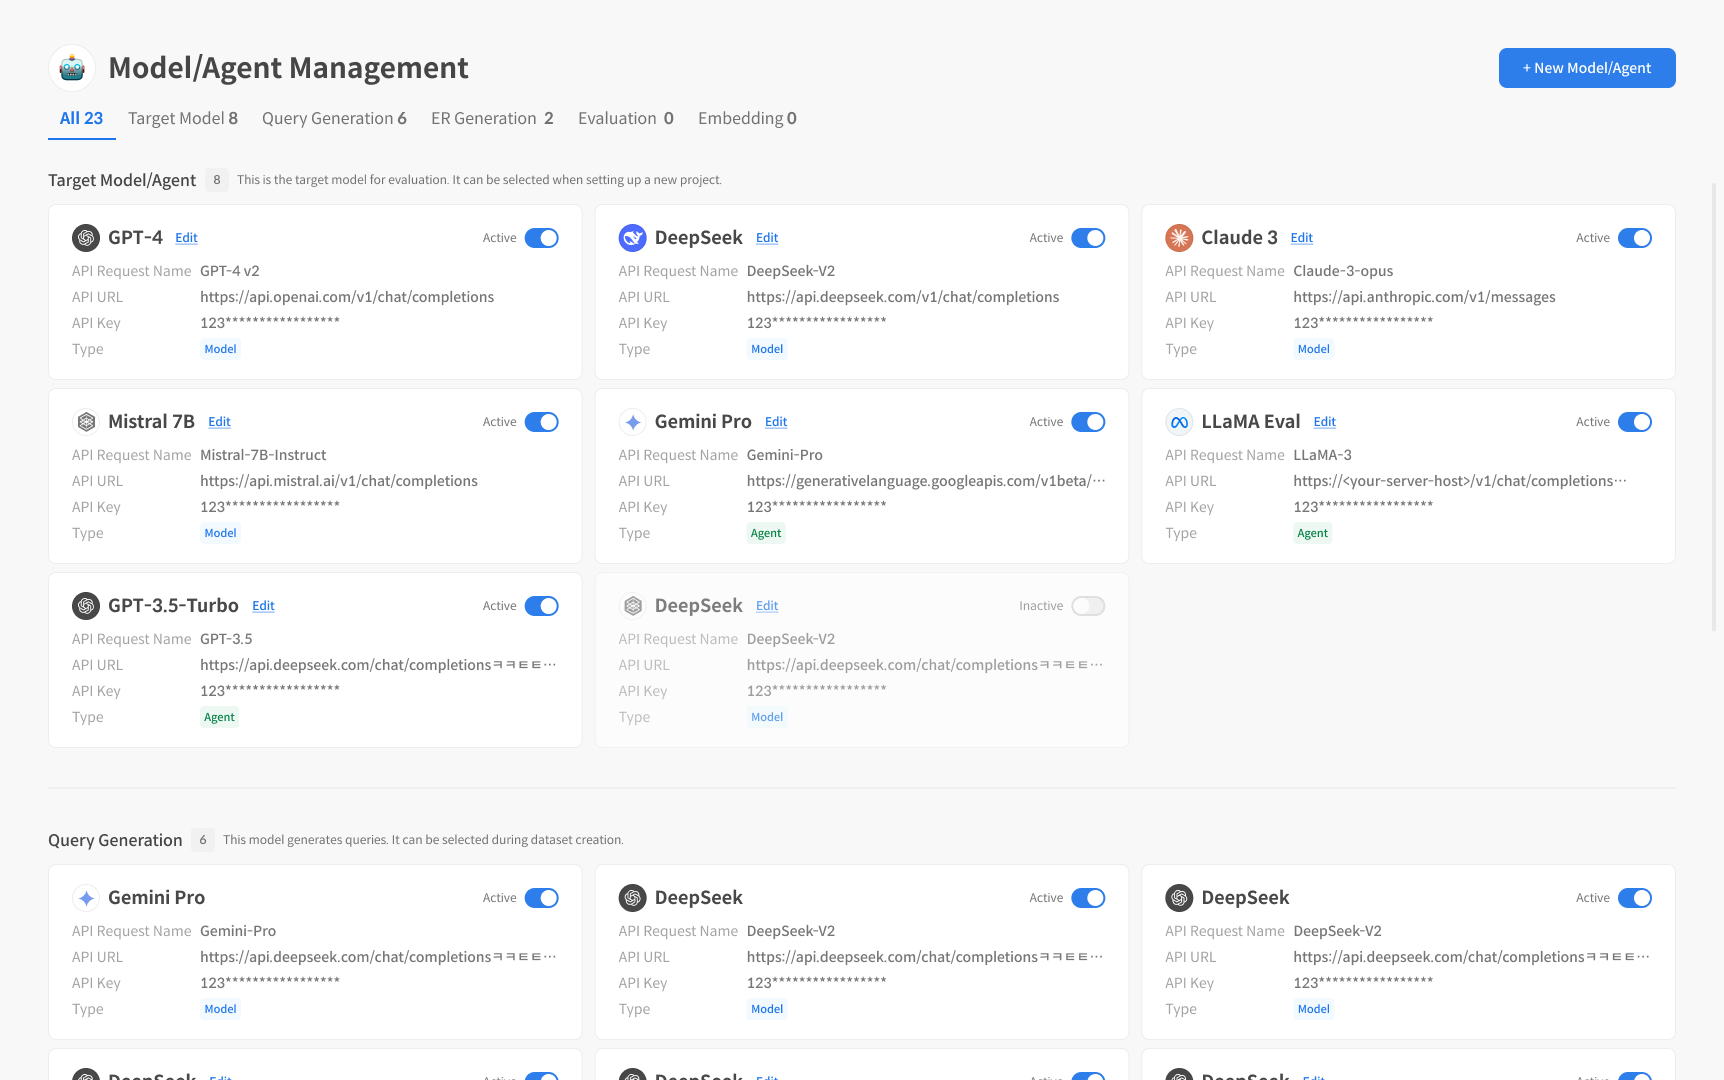
Task: Click the DeepSeek whale logo icon
Action: click(x=632, y=238)
